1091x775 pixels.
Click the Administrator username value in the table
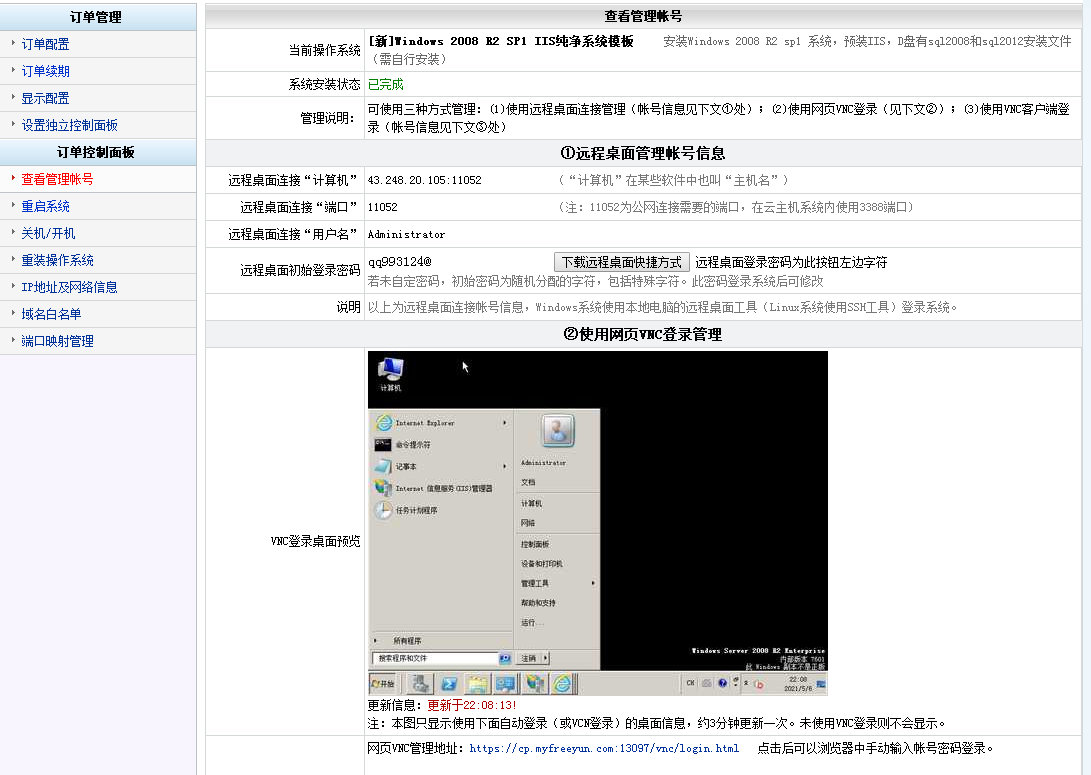click(406, 234)
